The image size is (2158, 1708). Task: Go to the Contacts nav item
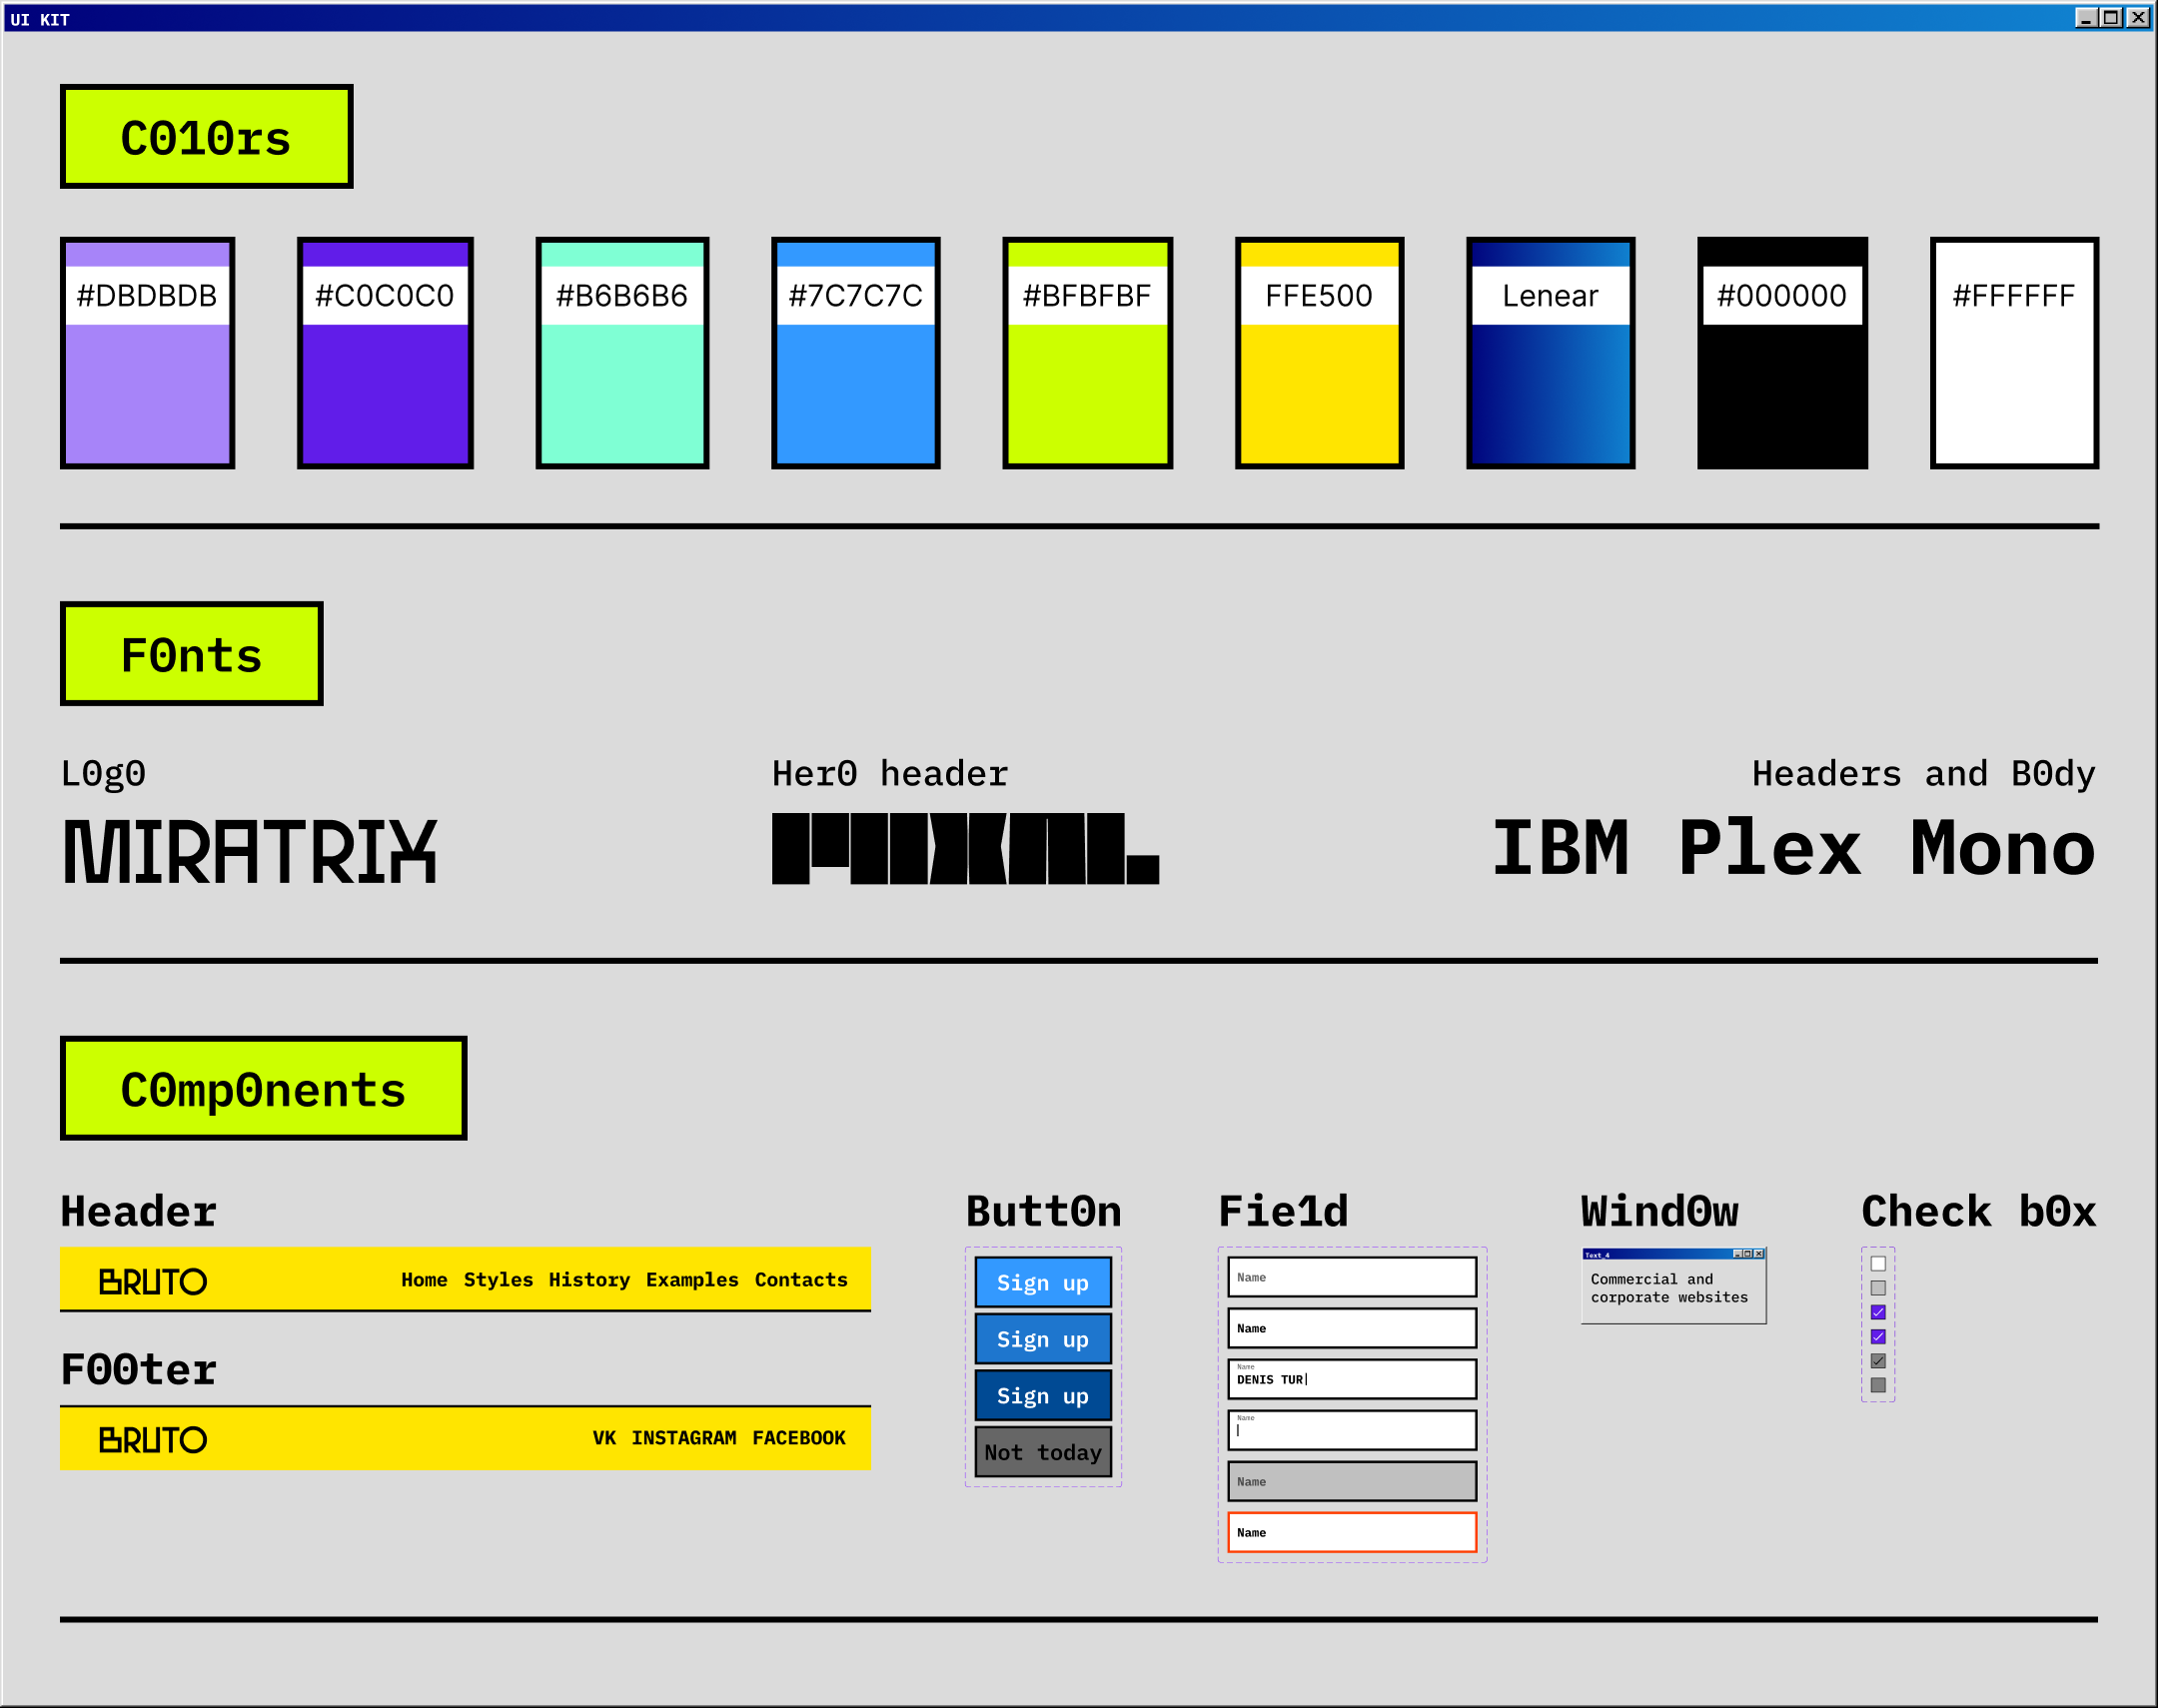[800, 1280]
